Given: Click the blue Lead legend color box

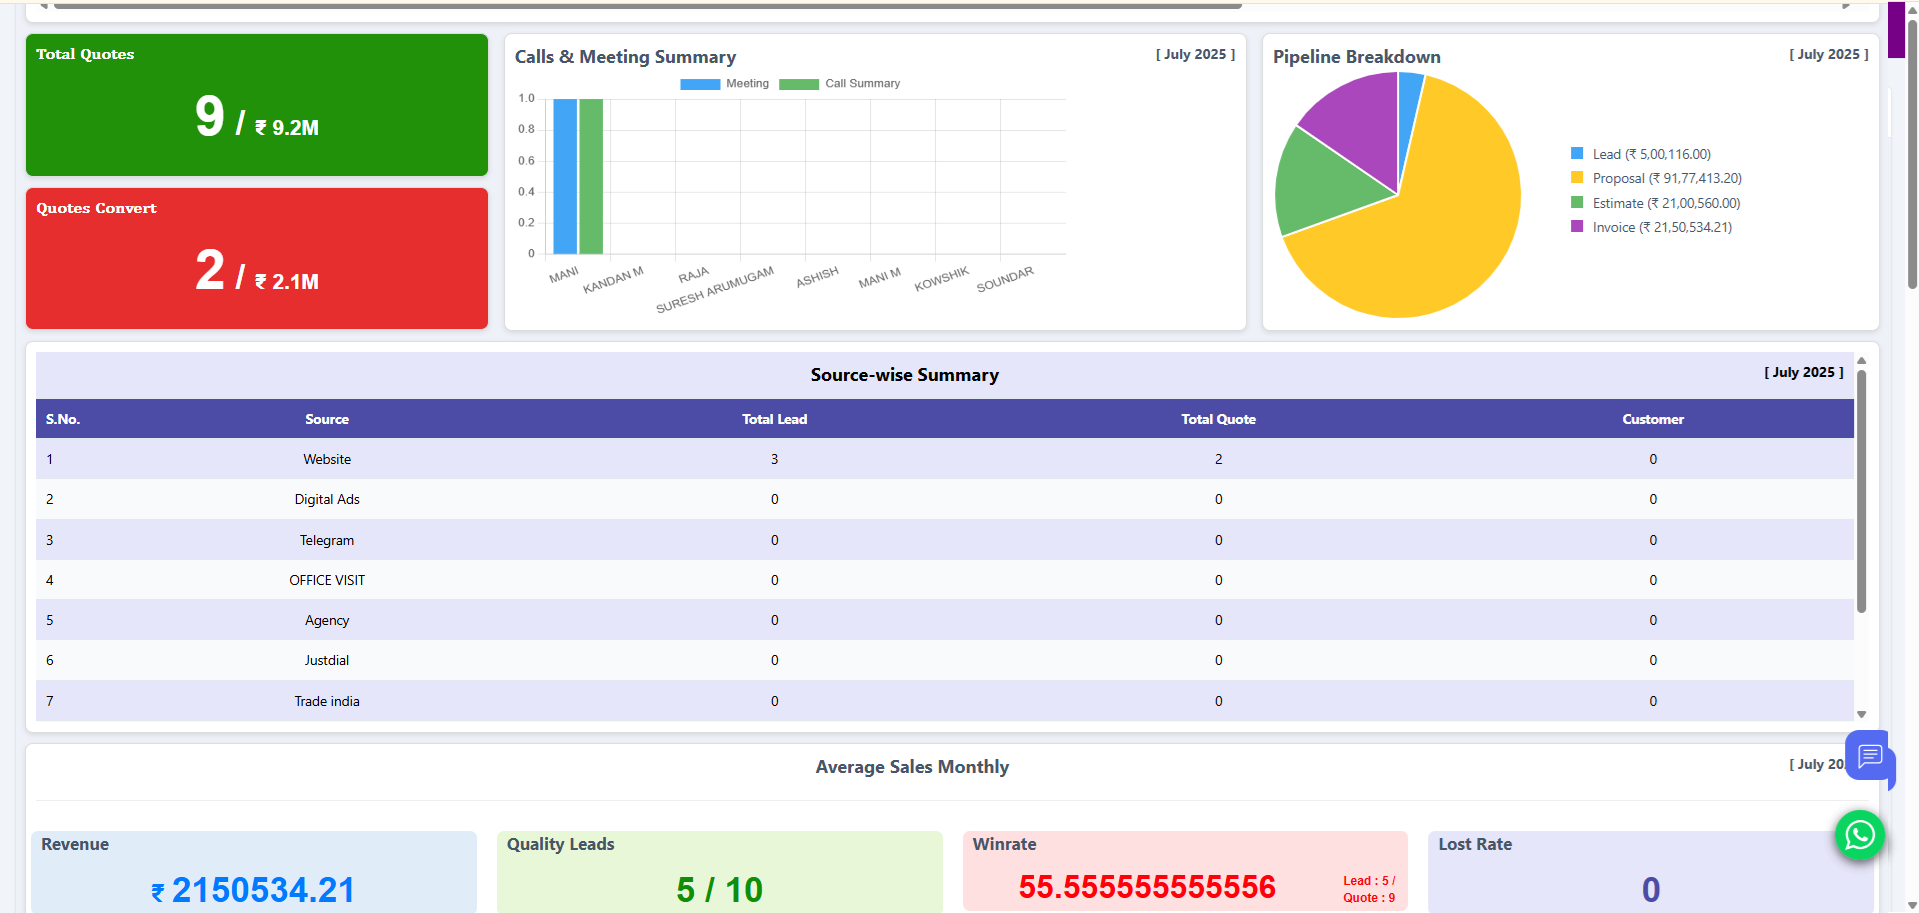Looking at the screenshot, I should (x=1577, y=154).
